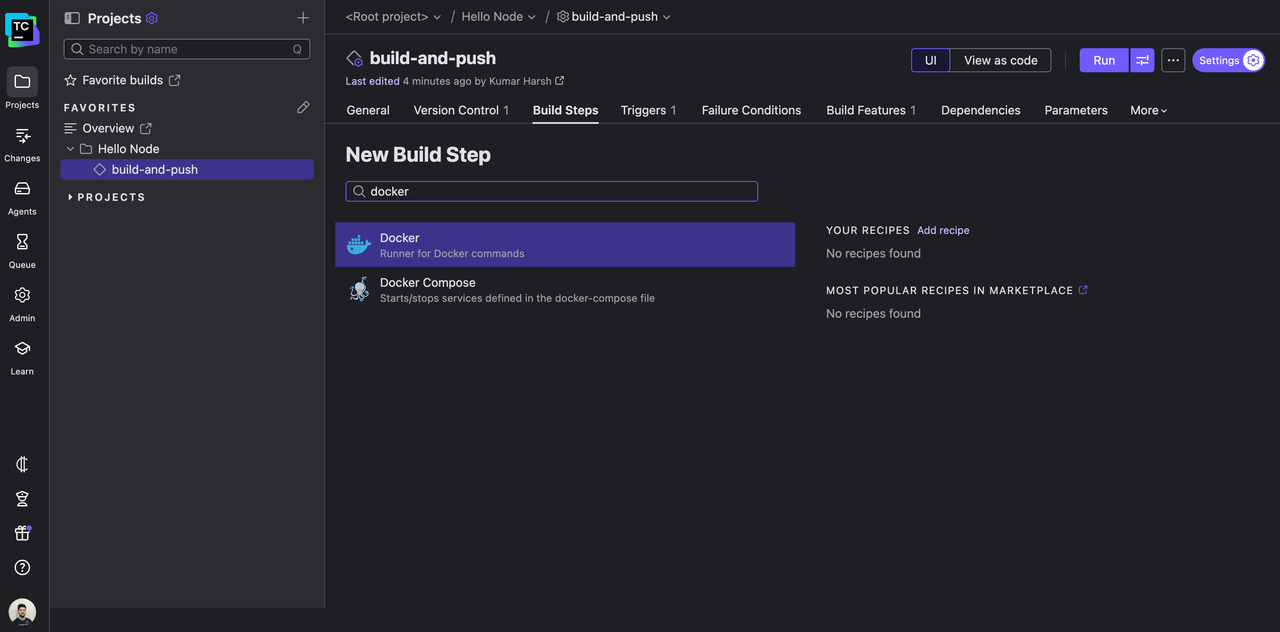This screenshot has width=1280, height=632.
Task: Click the Add recipe link
Action: (943, 230)
